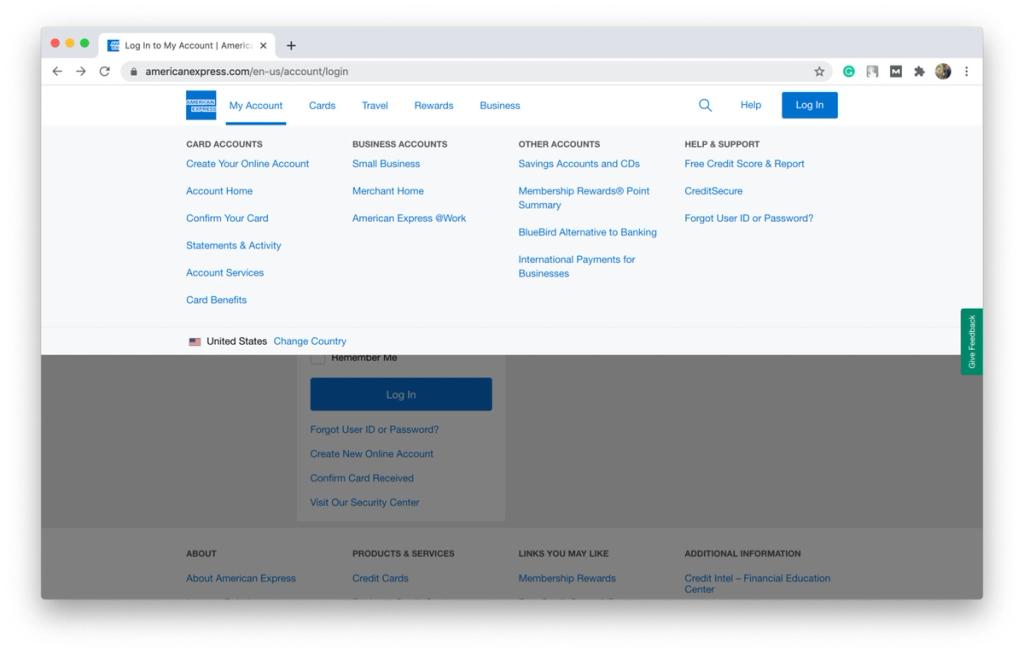The height and width of the screenshot is (654, 1024).
Task: Click CreditSecure link
Action: pos(713,191)
